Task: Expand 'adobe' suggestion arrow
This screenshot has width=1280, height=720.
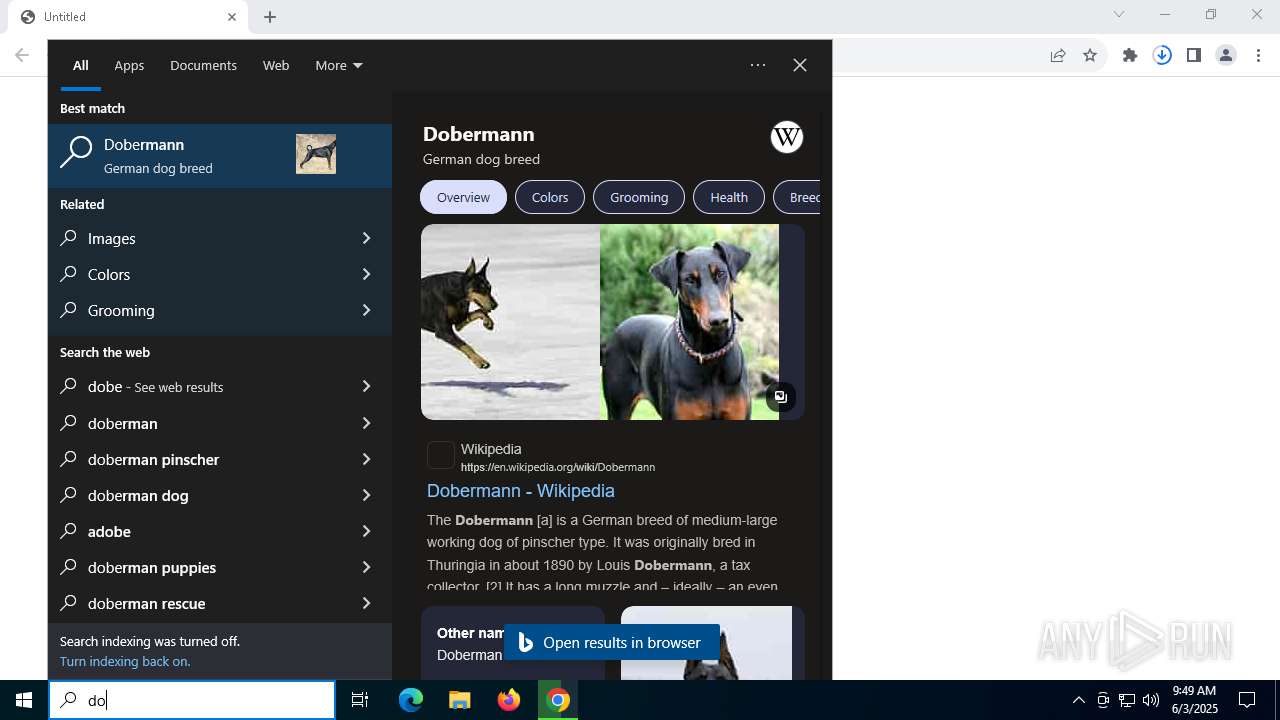Action: 366,531
